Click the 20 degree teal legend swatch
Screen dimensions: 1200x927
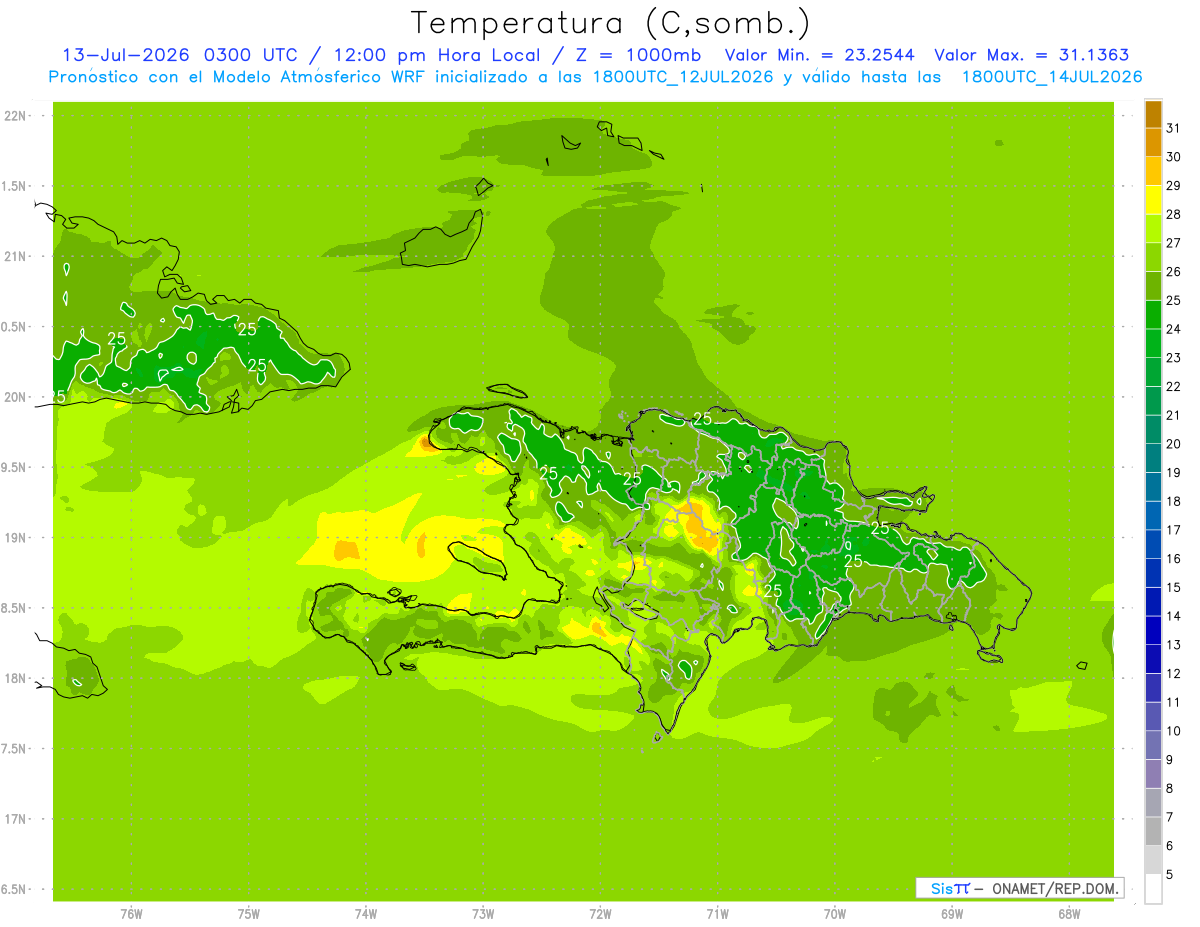pyautogui.click(x=1153, y=430)
